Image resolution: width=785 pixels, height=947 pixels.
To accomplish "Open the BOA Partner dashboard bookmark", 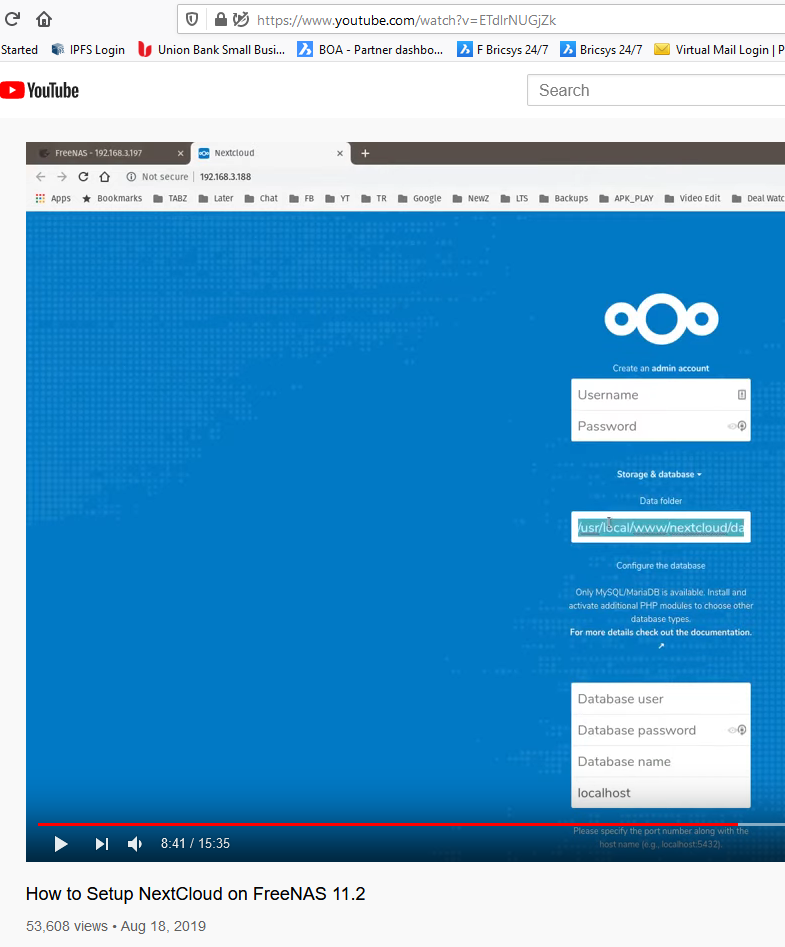I will point(370,49).
